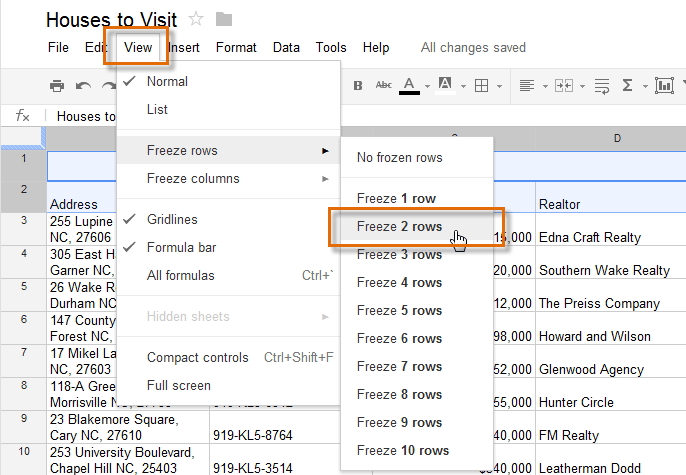Open the View menu

[138, 47]
